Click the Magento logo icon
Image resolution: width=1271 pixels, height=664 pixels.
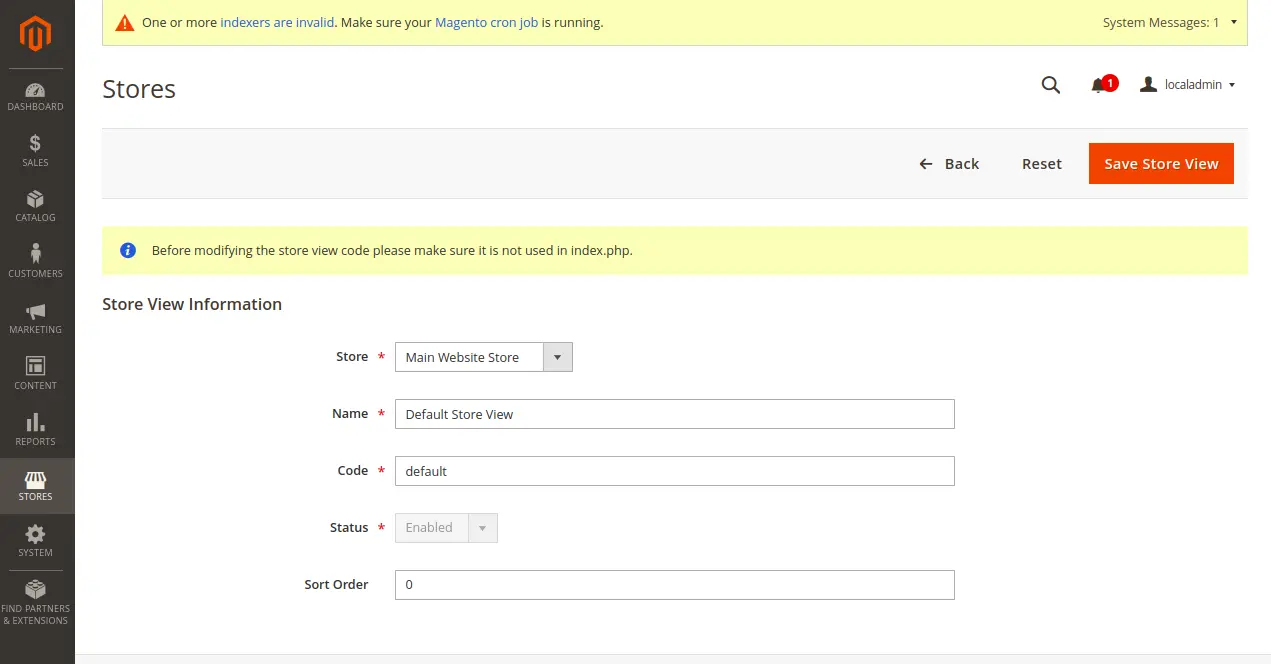35,35
